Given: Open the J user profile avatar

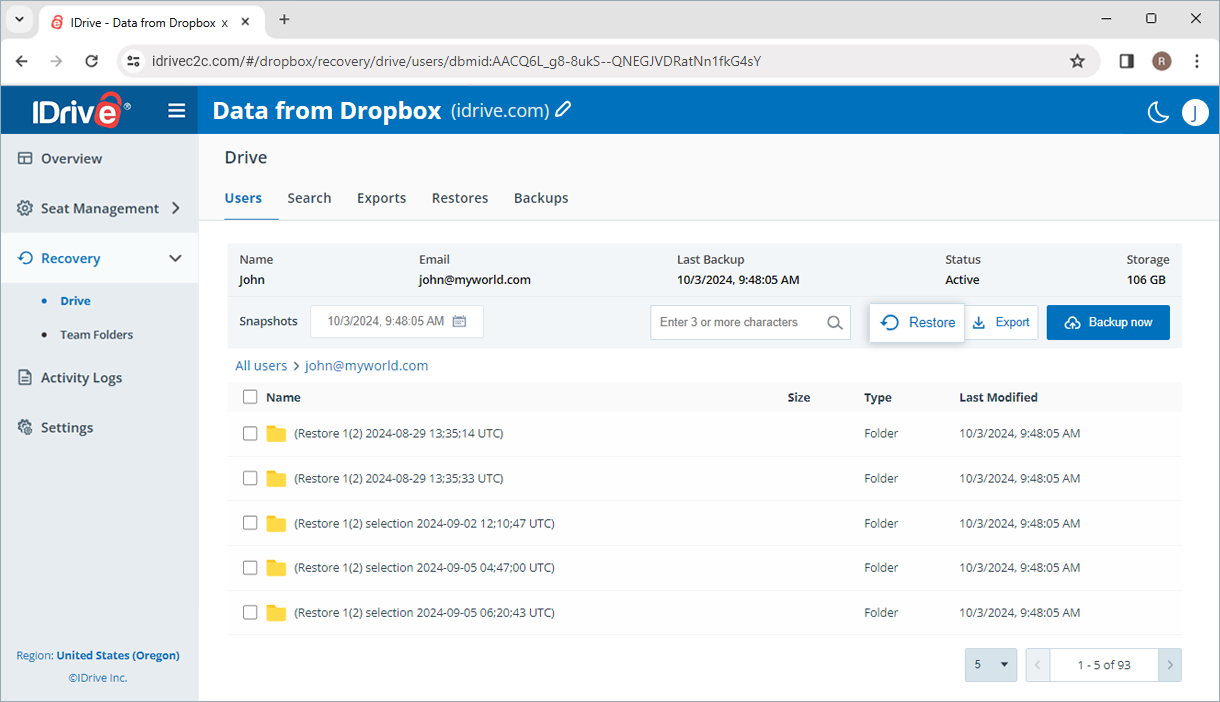Looking at the screenshot, I should [x=1195, y=112].
